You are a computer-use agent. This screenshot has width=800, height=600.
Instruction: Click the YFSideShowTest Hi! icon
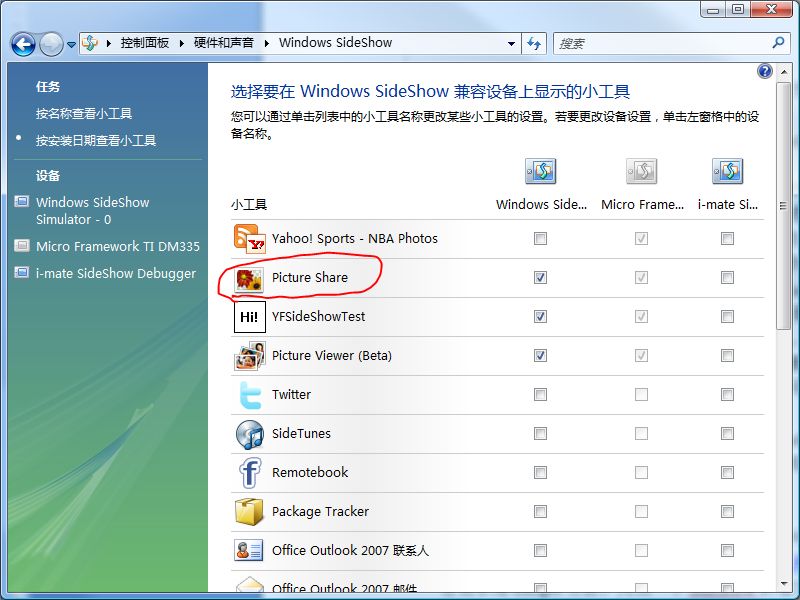click(249, 317)
